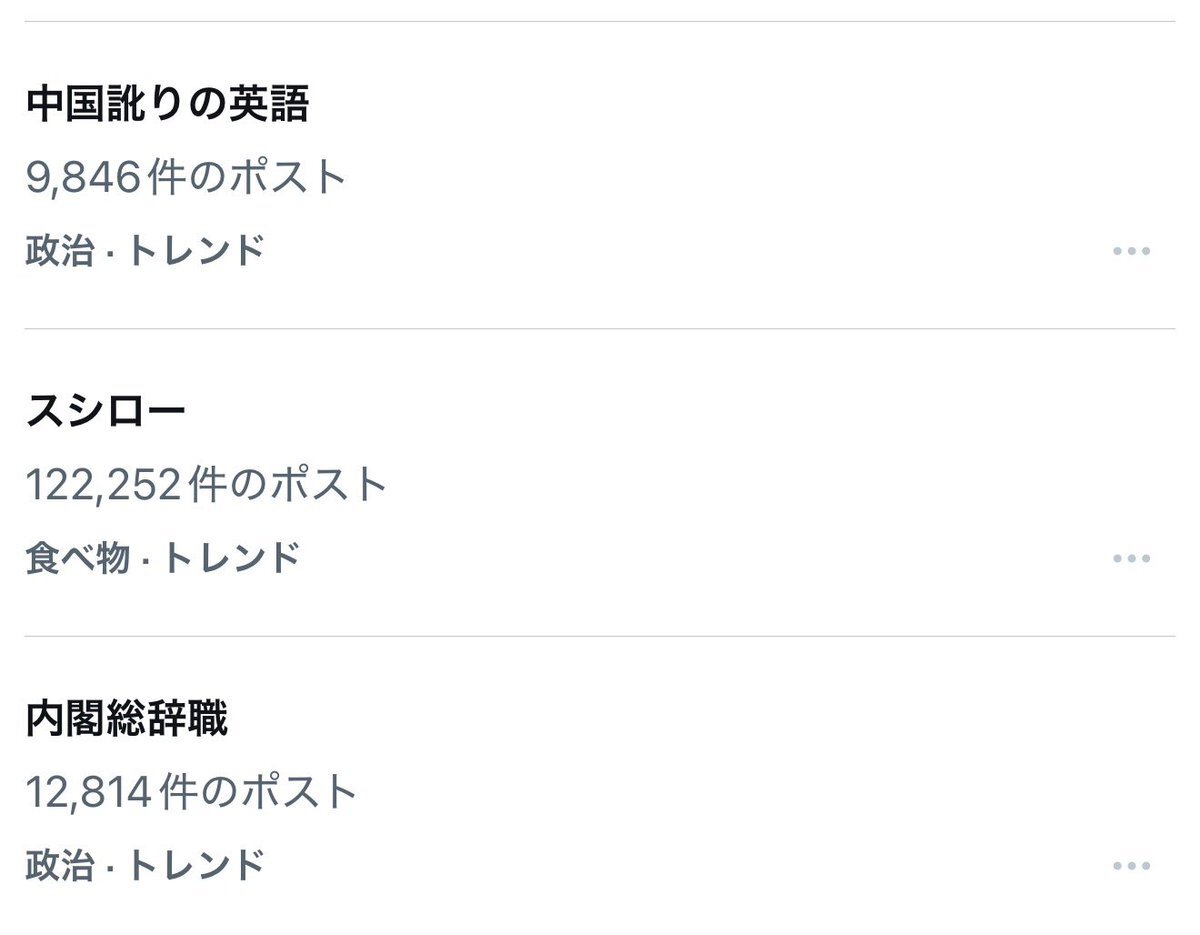This screenshot has width=1200, height=935.
Task: Click トレンド label in 中国訛りの英語 row
Action: click(197, 250)
